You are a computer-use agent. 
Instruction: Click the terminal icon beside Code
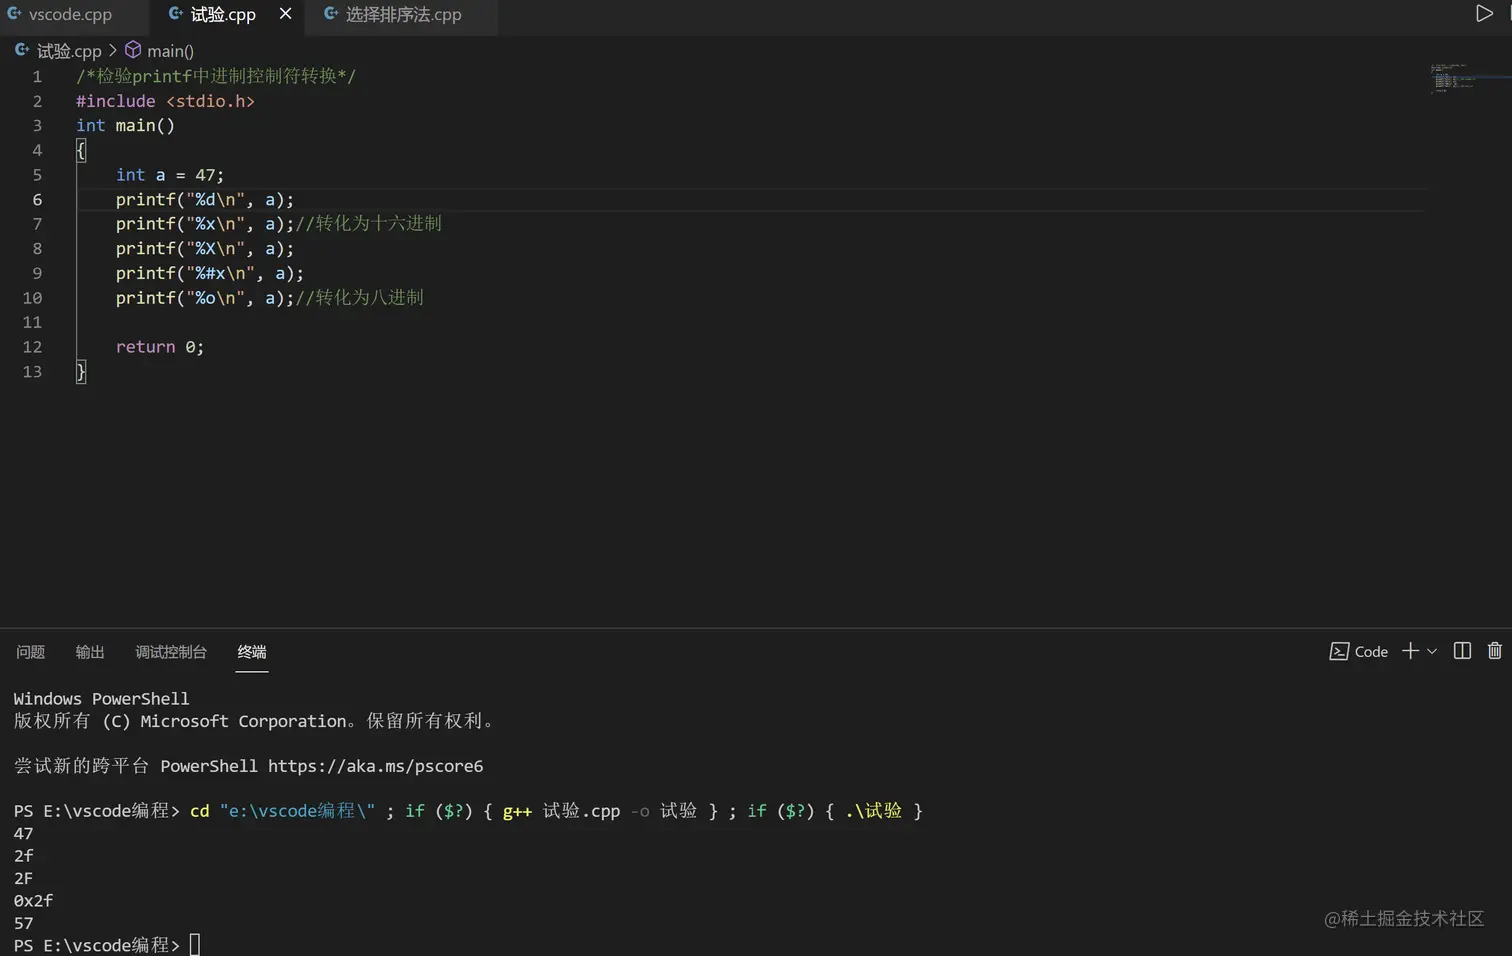tap(1339, 652)
